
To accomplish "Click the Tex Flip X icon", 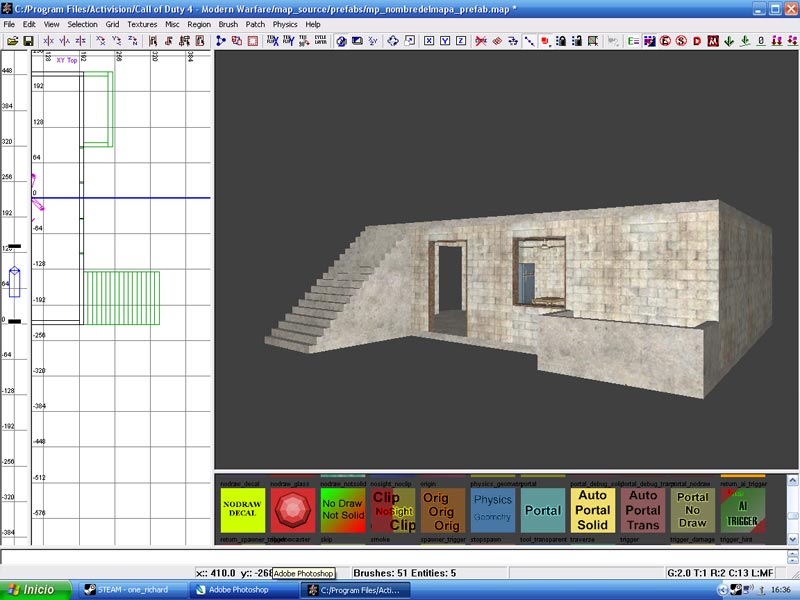I will (272, 41).
